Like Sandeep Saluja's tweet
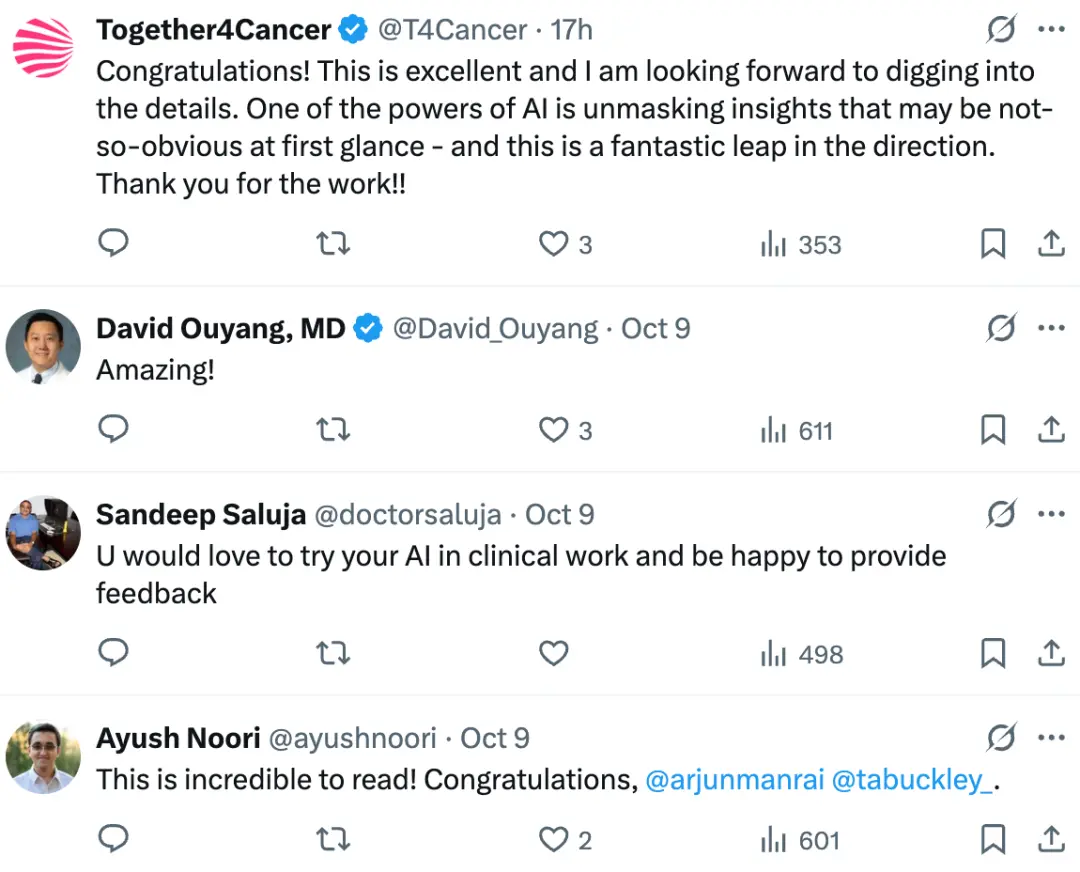The width and height of the screenshot is (1080, 872). click(x=553, y=654)
